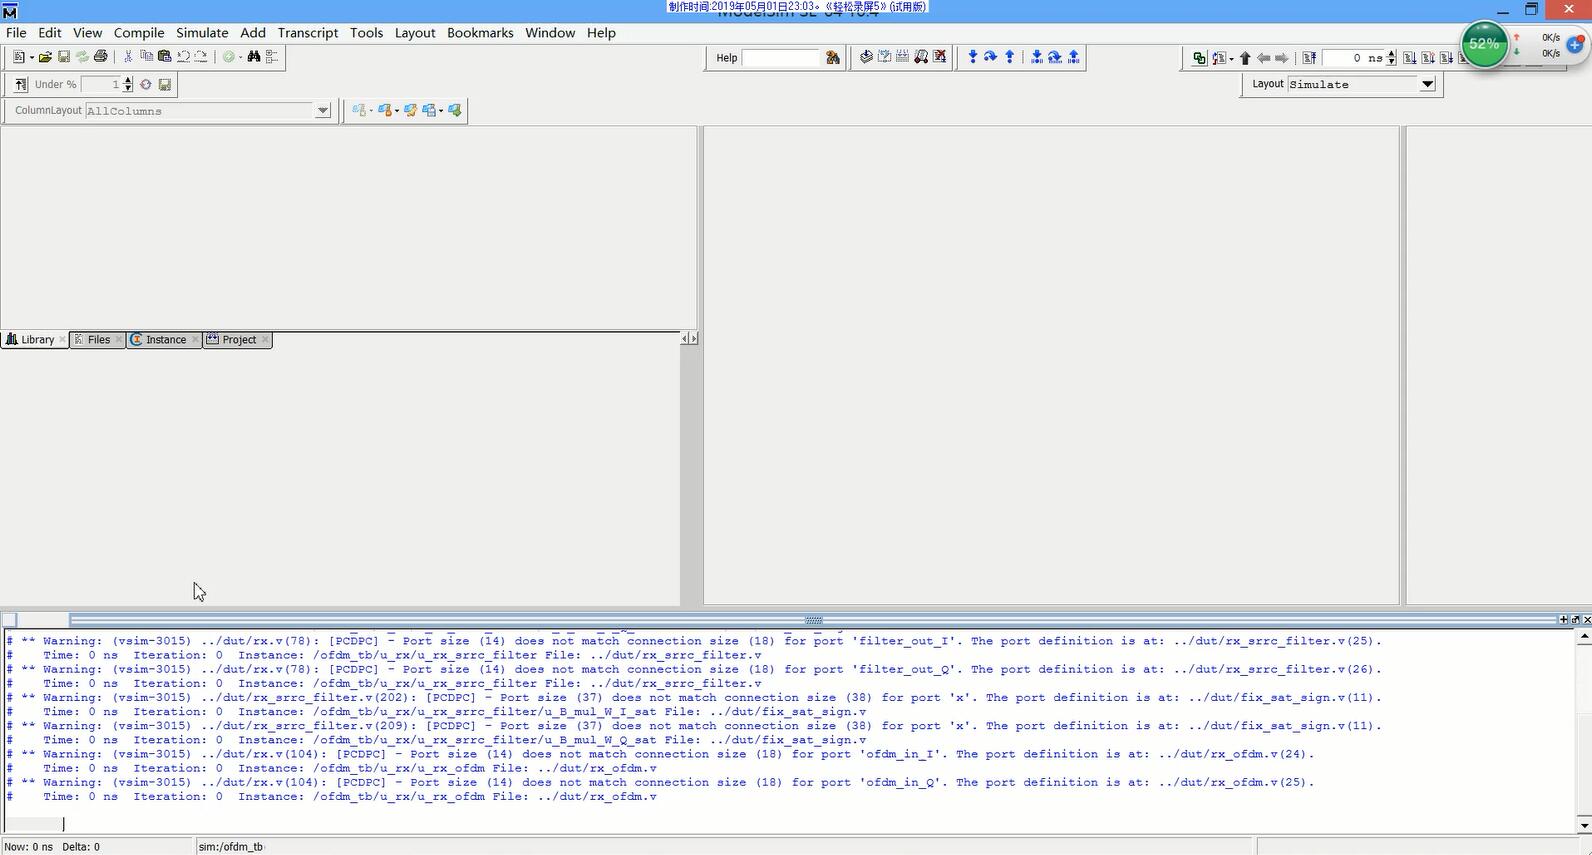
Task: Click the Find binoculars icon
Action: pyautogui.click(x=254, y=57)
